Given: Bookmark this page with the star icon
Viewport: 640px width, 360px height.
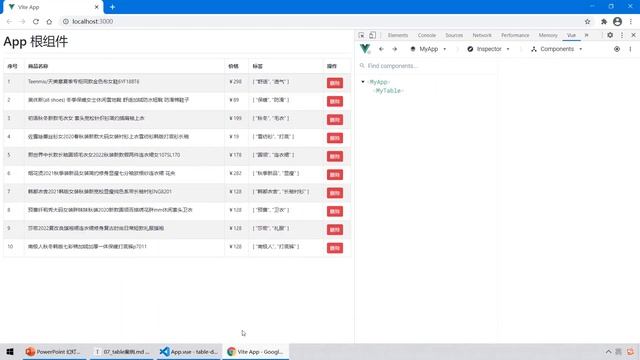Looking at the screenshot, I should point(587,22).
